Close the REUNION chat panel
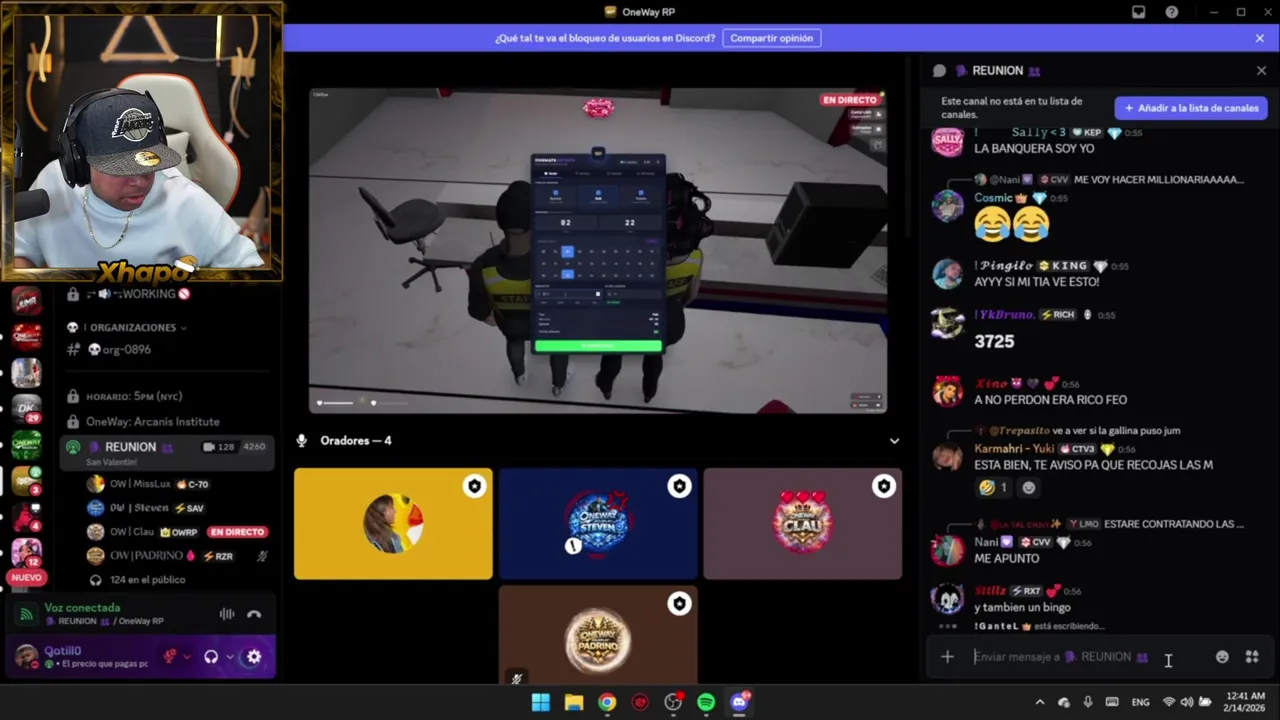The width and height of the screenshot is (1280, 720). point(1261,70)
